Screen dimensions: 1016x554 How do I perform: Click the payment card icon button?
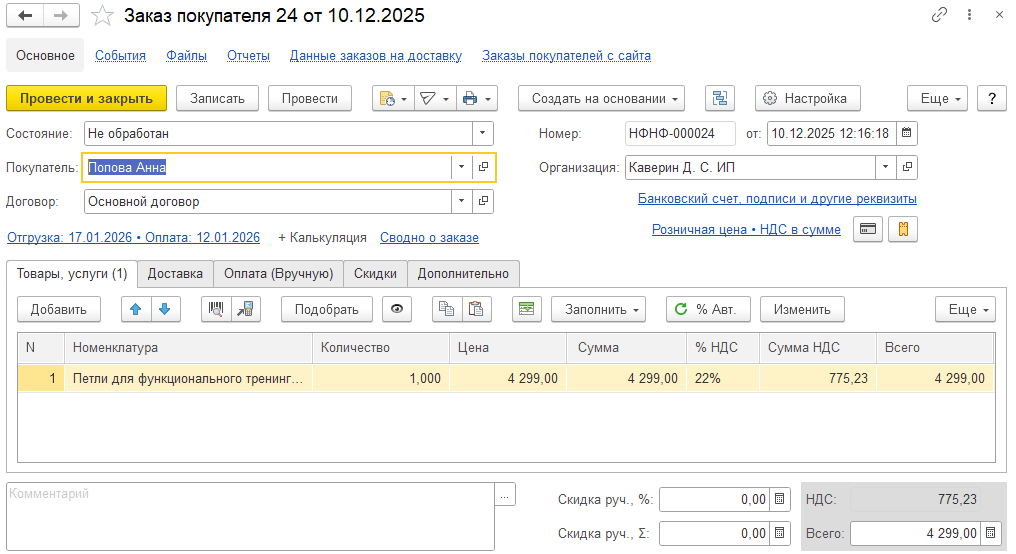pyautogui.click(x=868, y=229)
